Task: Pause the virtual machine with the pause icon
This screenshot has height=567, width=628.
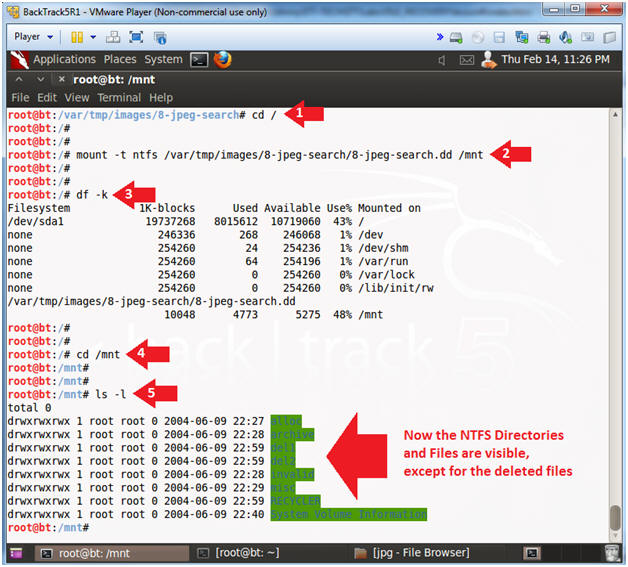Action: (x=77, y=37)
